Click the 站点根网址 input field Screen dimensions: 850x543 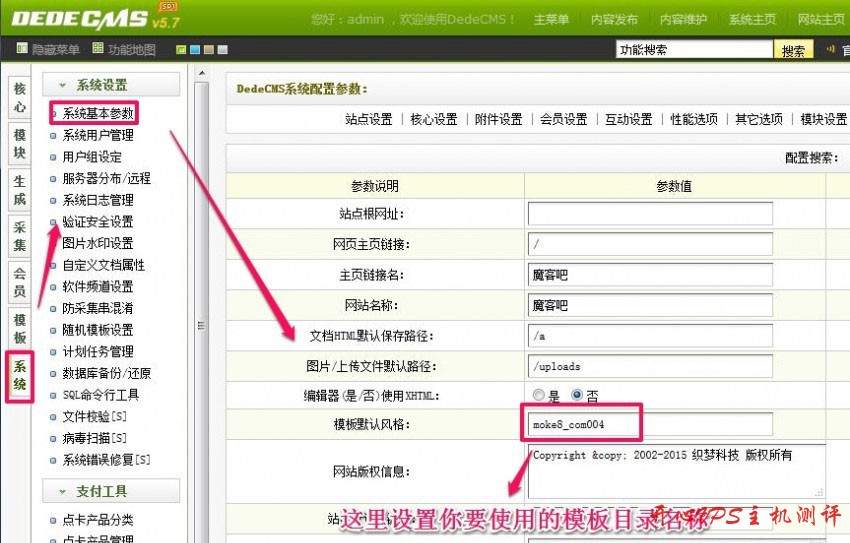coord(650,214)
